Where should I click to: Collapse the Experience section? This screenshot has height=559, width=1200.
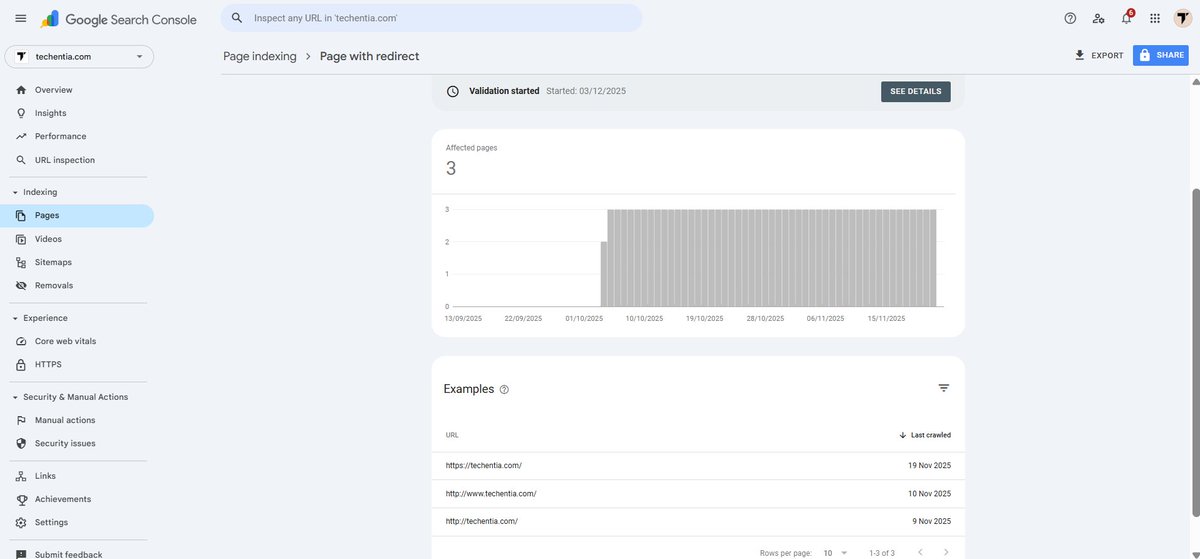[15, 318]
